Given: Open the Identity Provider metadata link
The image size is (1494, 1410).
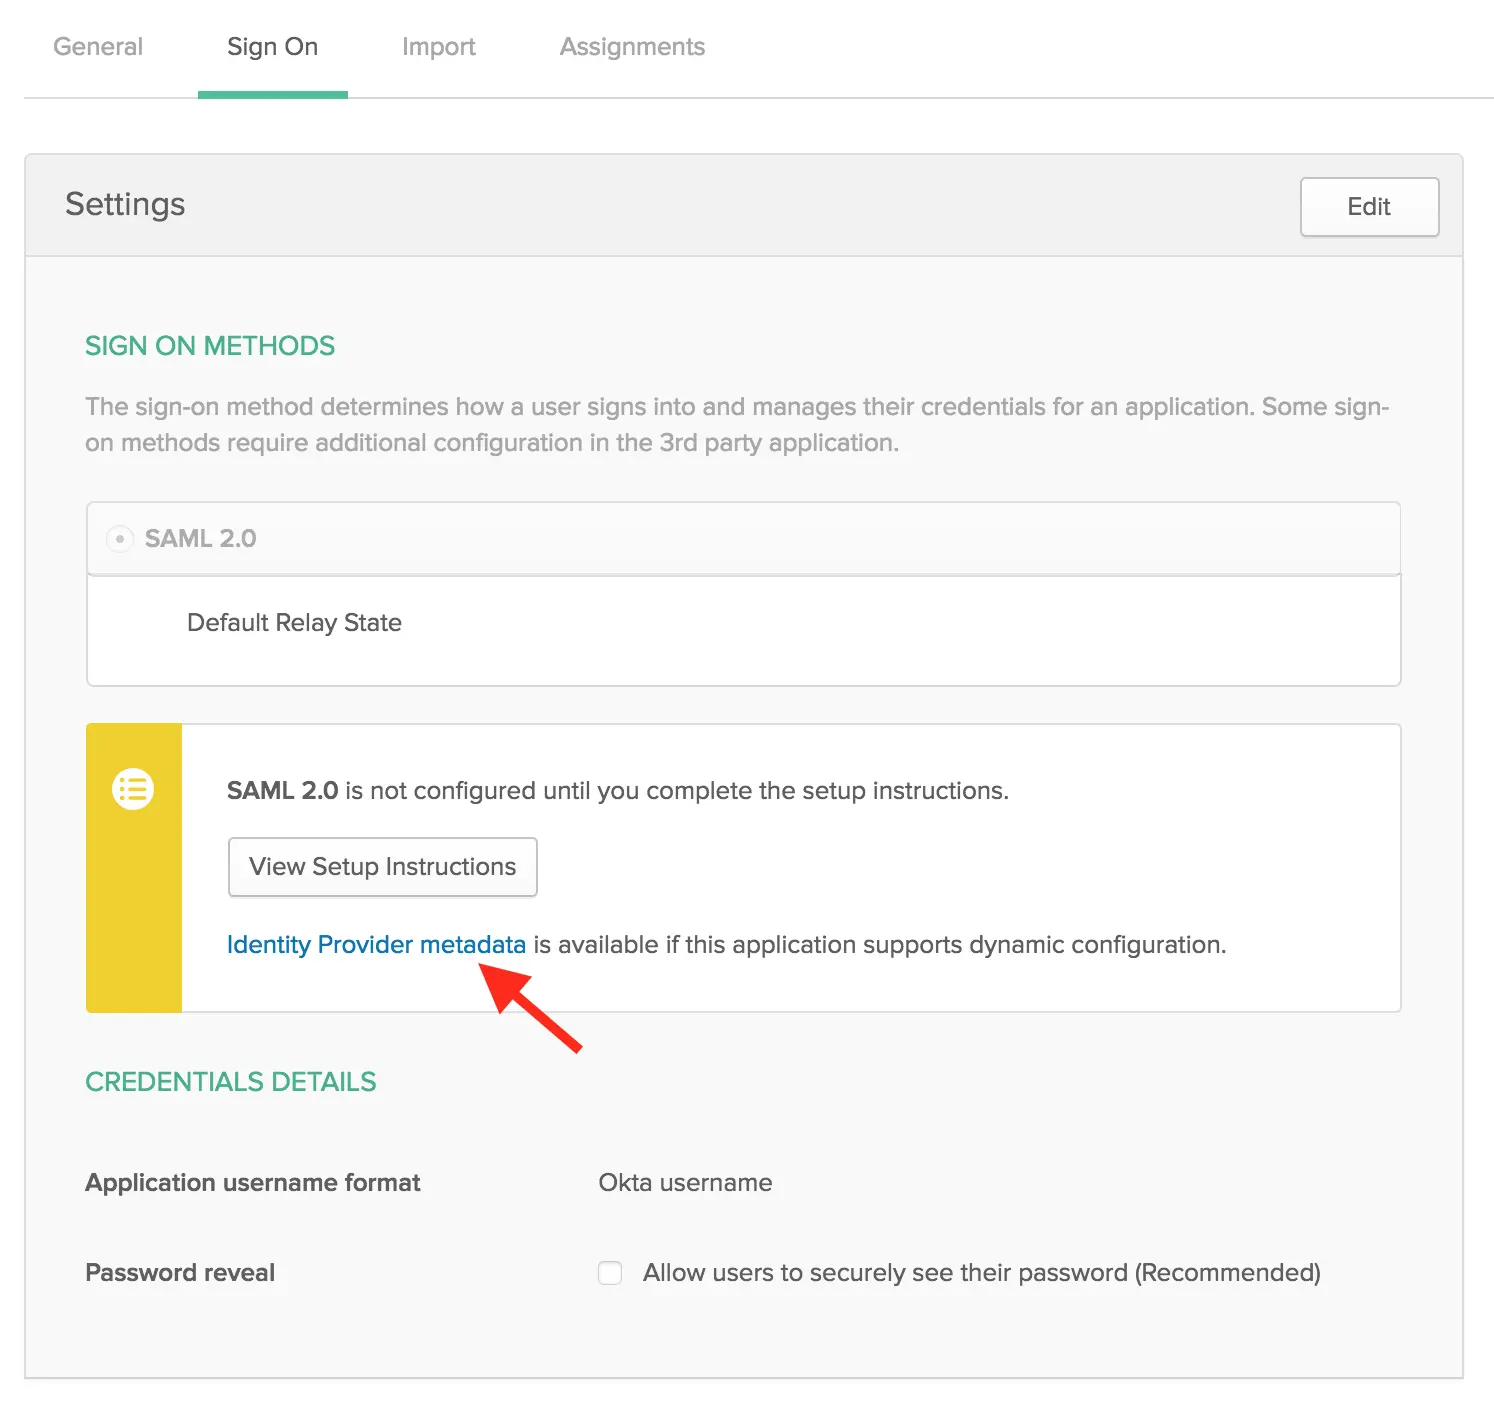Looking at the screenshot, I should (x=376, y=944).
